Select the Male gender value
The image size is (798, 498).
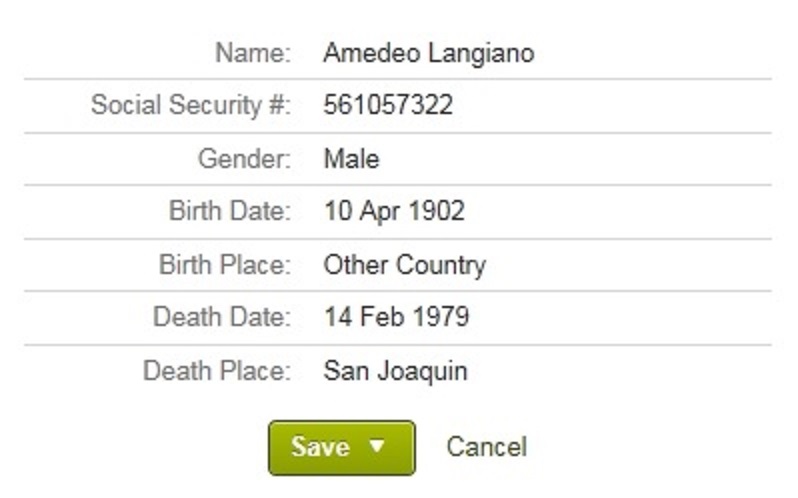(351, 159)
